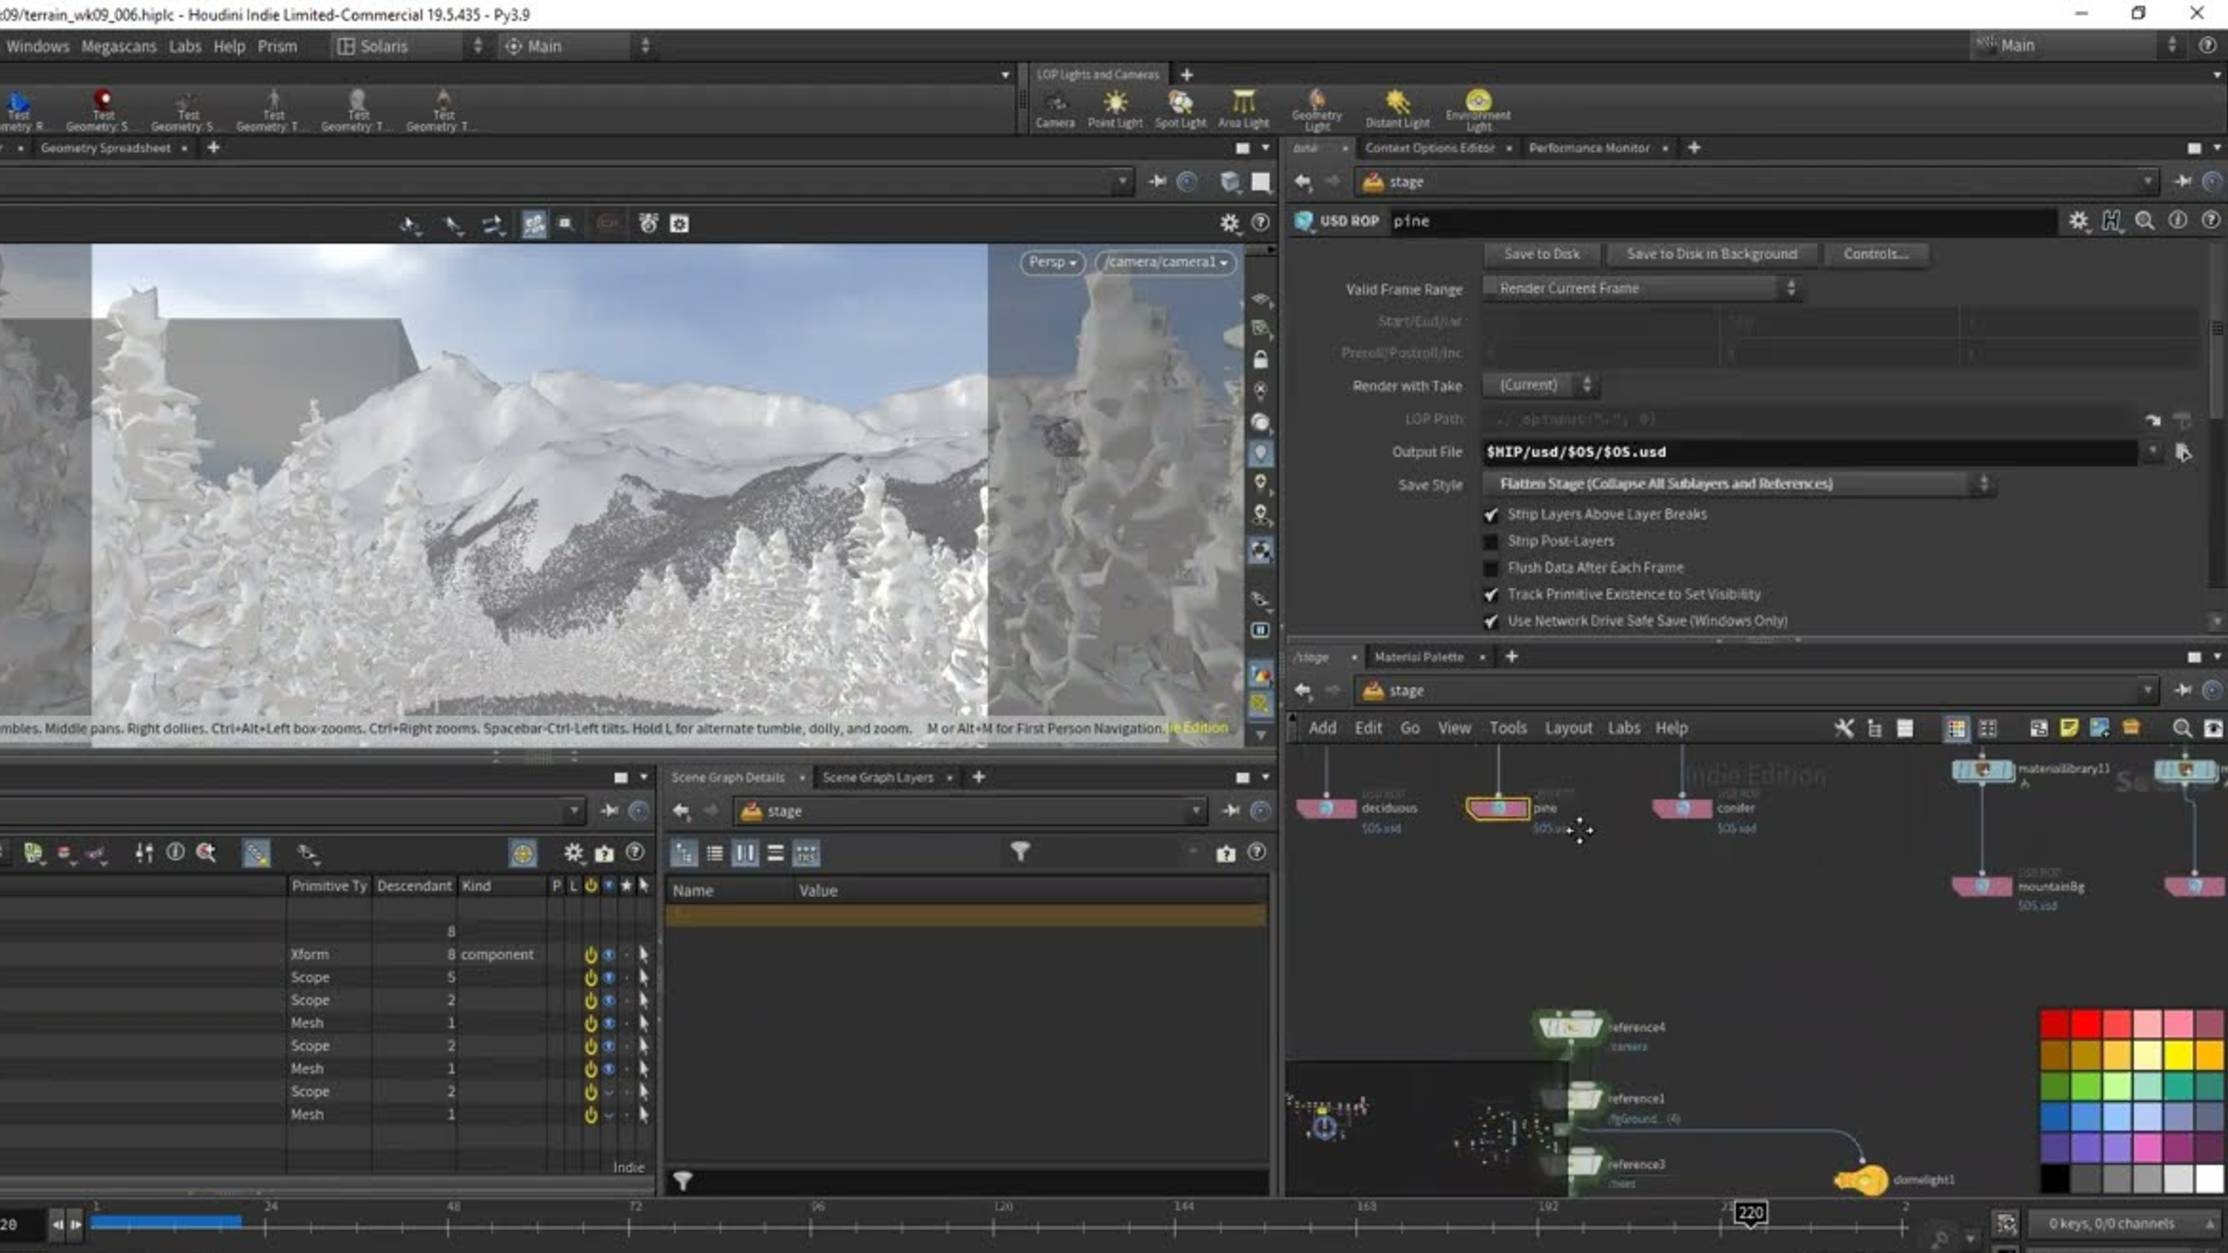2228x1253 pixels.
Task: Click the Save to Disk button
Action: click(1541, 254)
